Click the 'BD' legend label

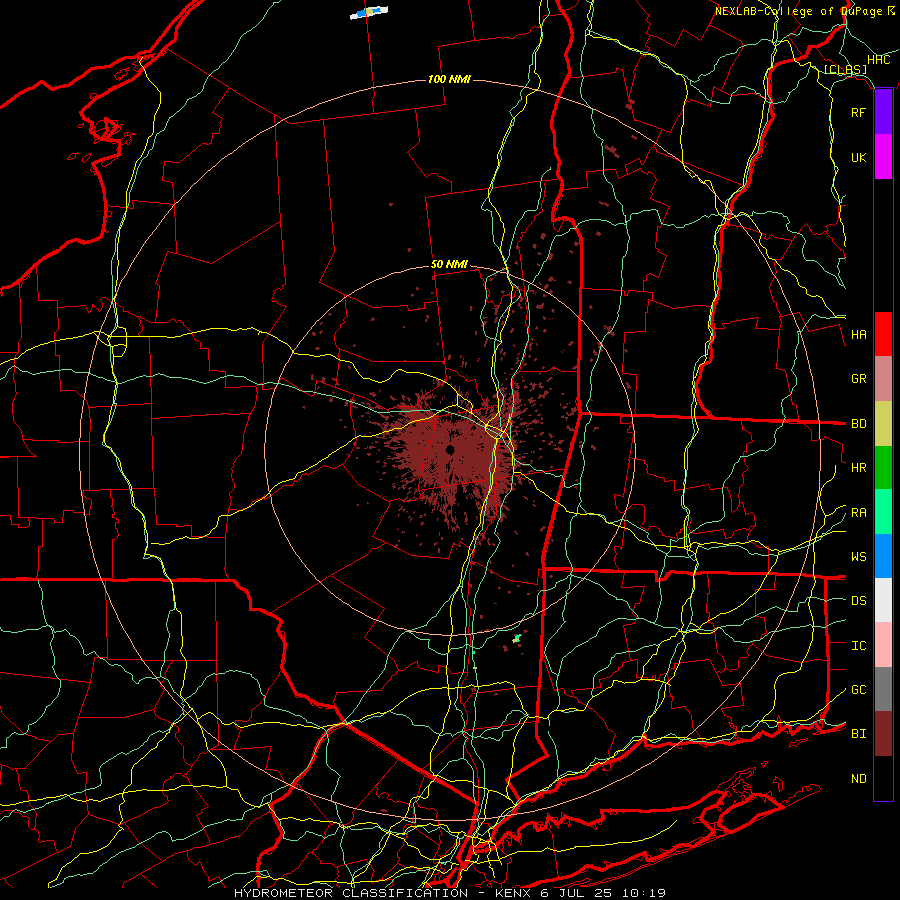[858, 424]
